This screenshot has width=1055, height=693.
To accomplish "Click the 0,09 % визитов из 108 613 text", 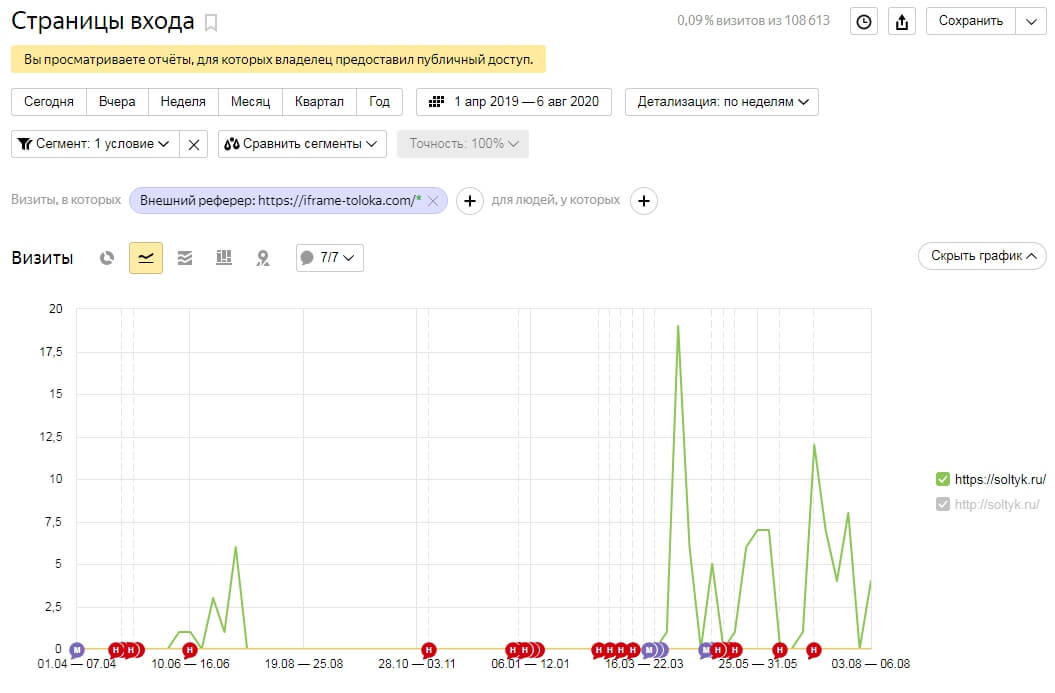I will click(754, 21).
